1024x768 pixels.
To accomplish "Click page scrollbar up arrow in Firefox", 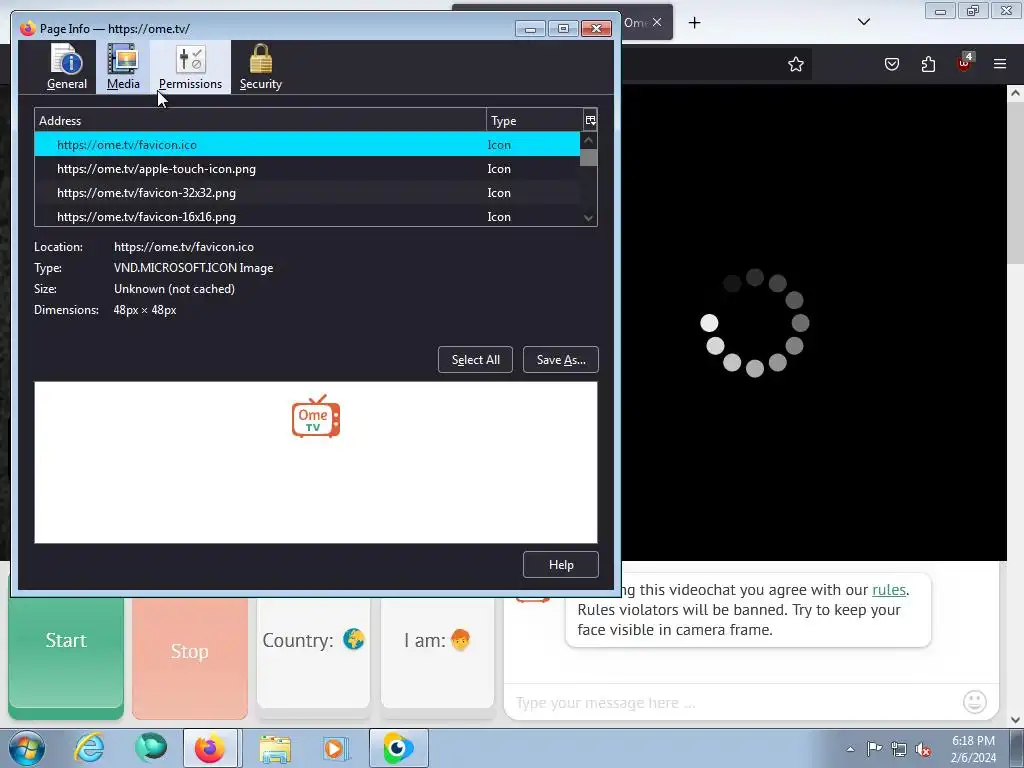I will (x=1016, y=93).
